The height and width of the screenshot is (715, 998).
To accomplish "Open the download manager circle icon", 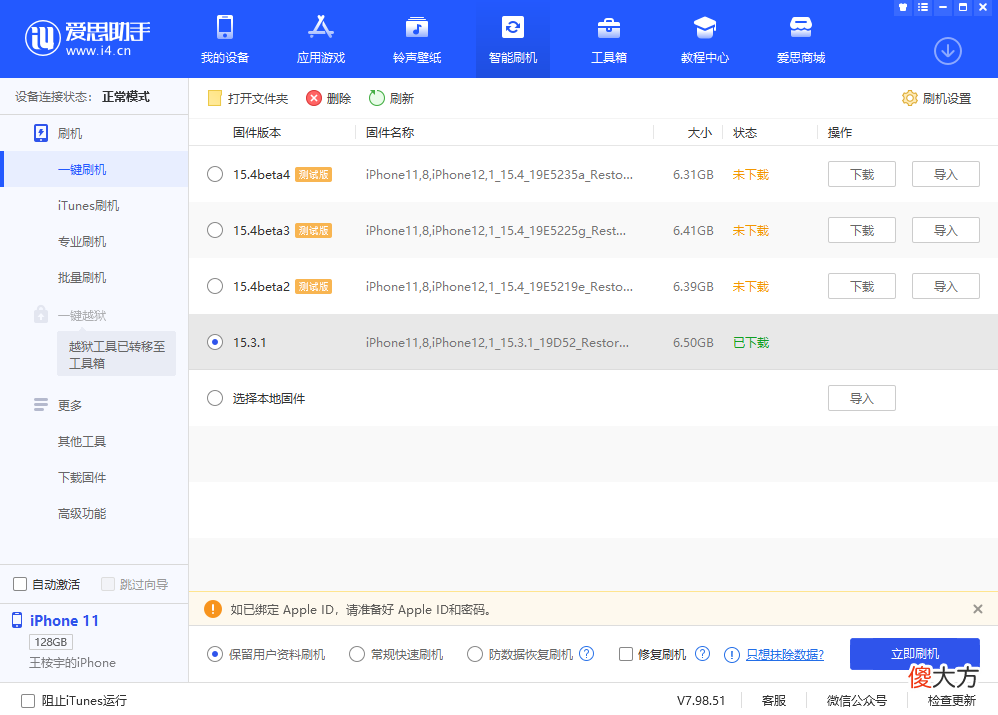I will (x=948, y=51).
